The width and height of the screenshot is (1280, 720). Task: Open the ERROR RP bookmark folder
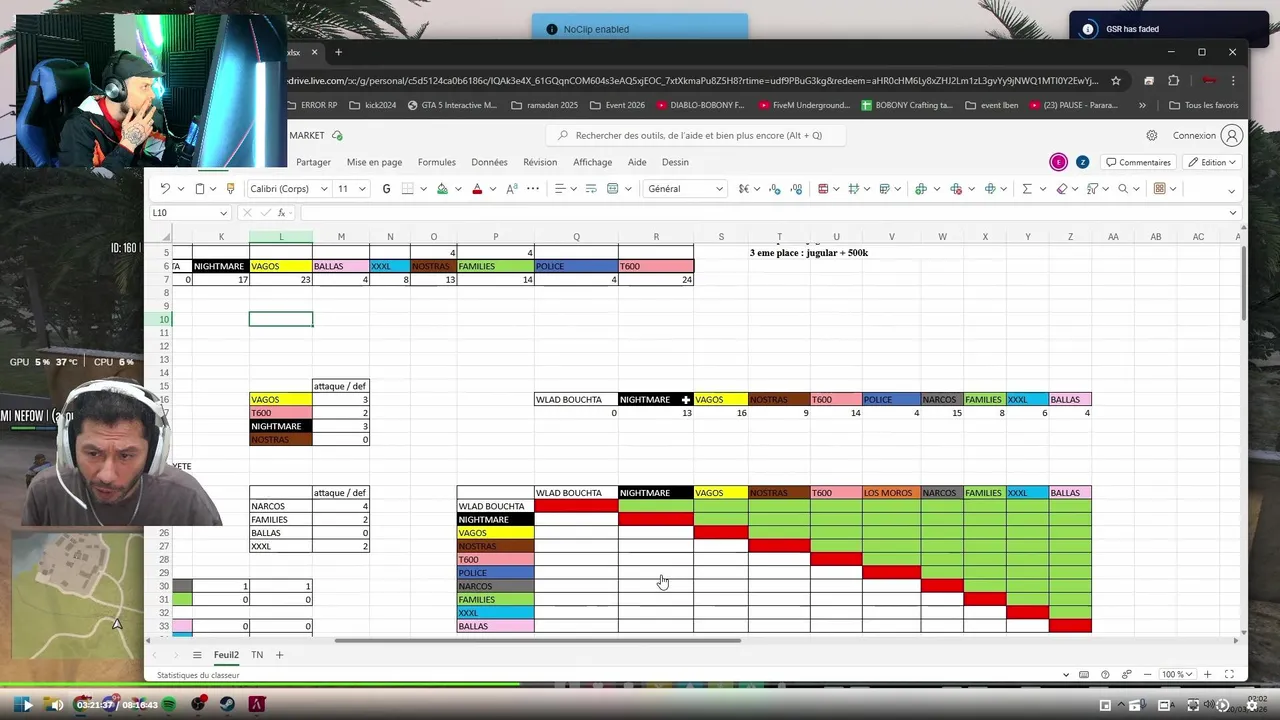pyautogui.click(x=312, y=105)
